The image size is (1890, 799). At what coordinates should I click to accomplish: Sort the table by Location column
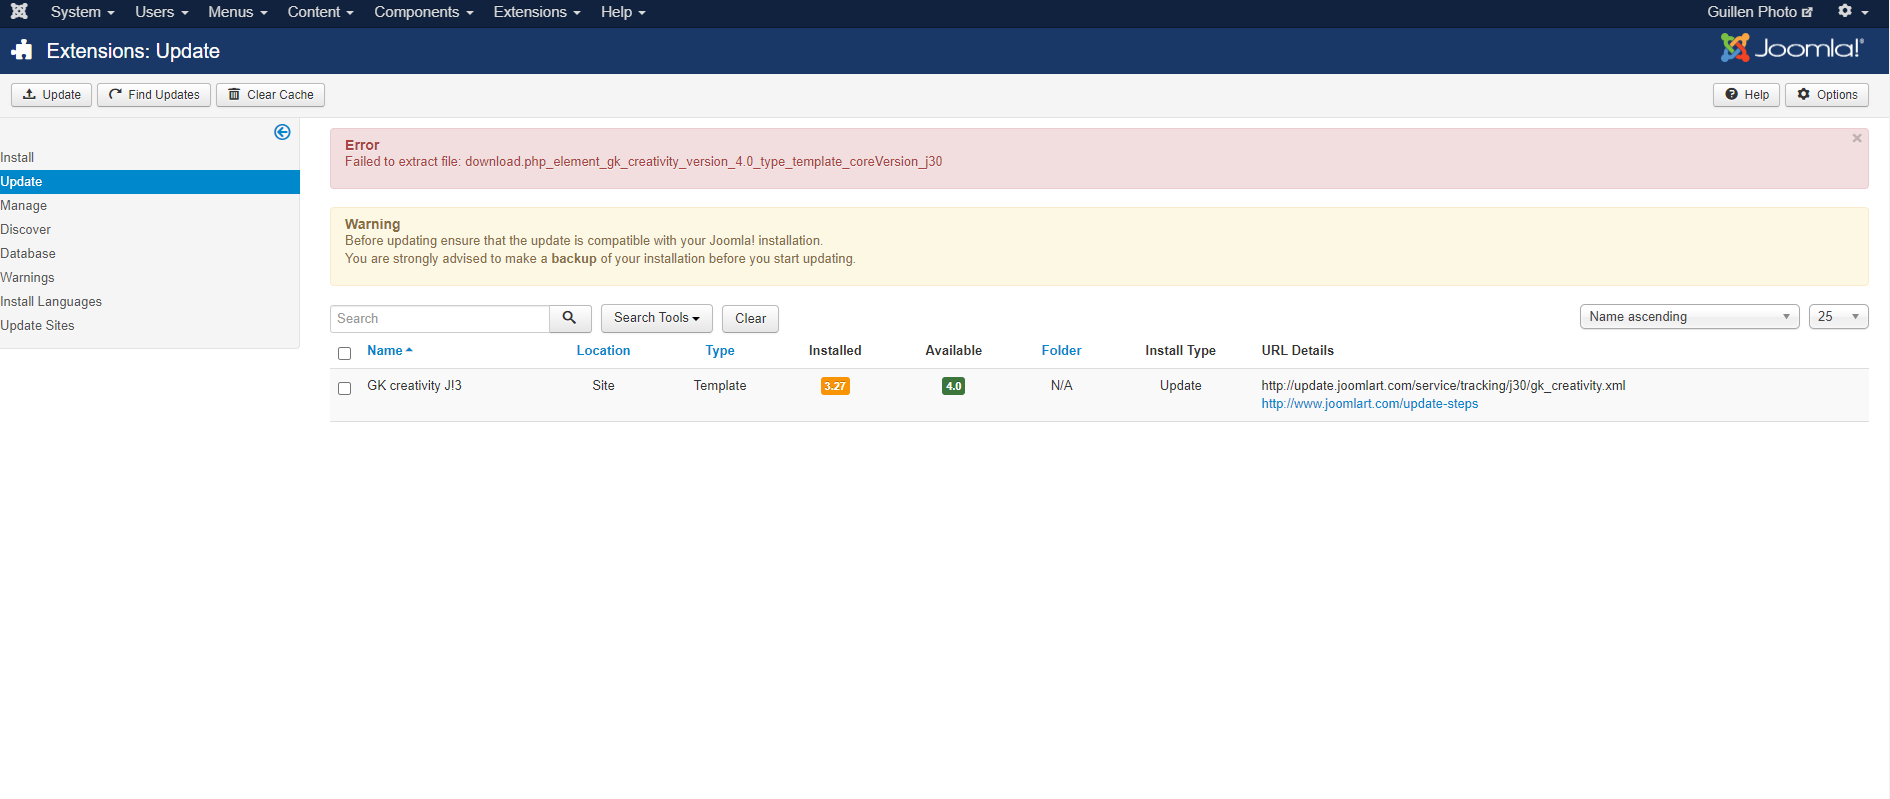603,350
